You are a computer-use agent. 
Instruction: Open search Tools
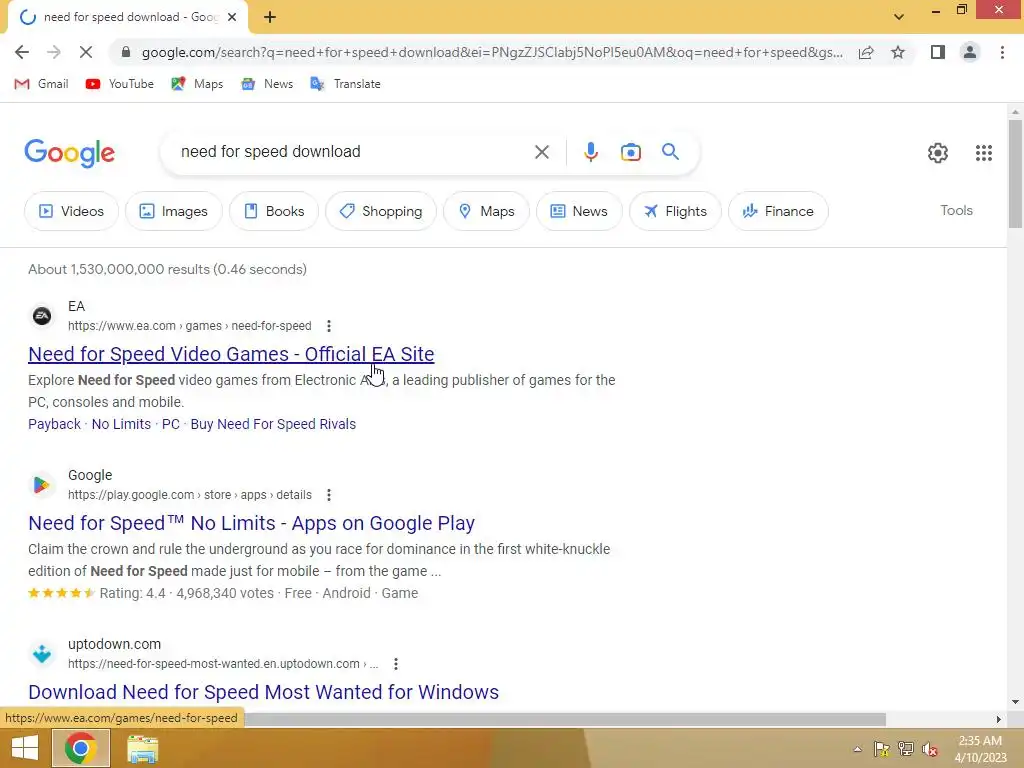(956, 210)
